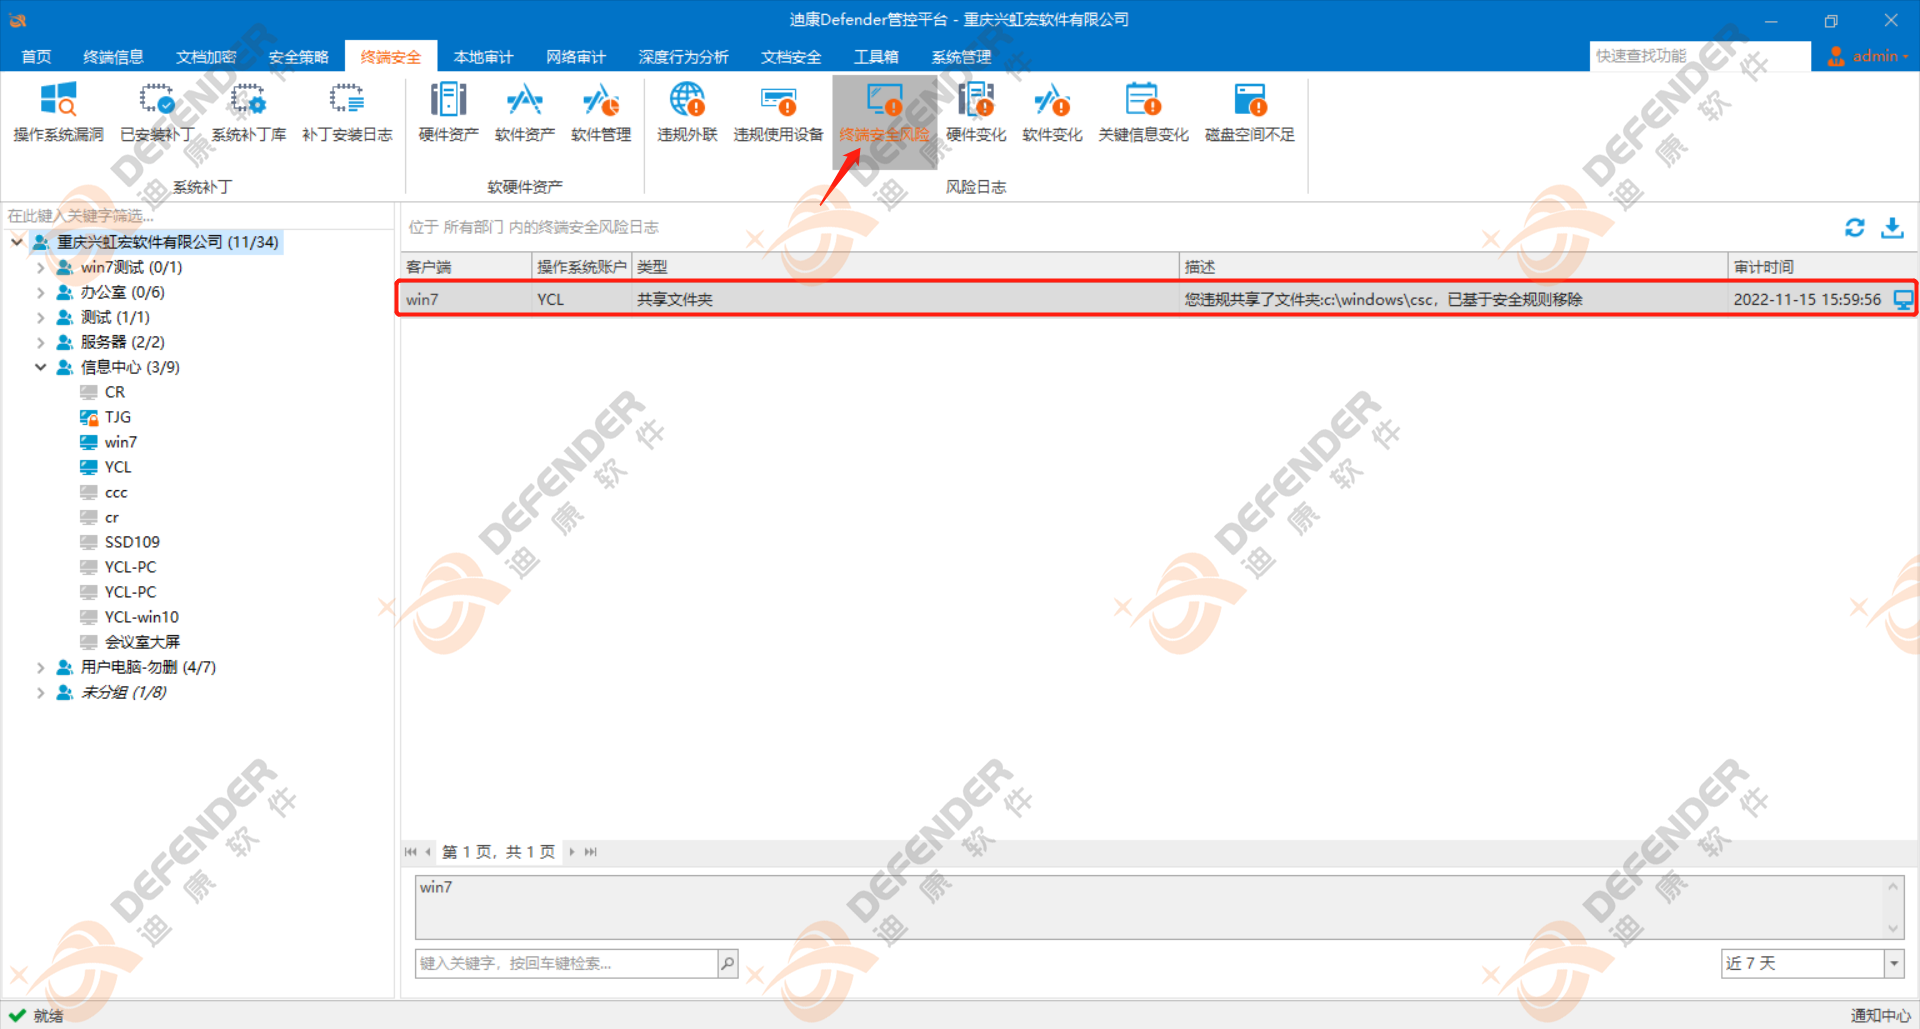Expand the 办公室 department node
The image size is (1920, 1029).
(41, 293)
